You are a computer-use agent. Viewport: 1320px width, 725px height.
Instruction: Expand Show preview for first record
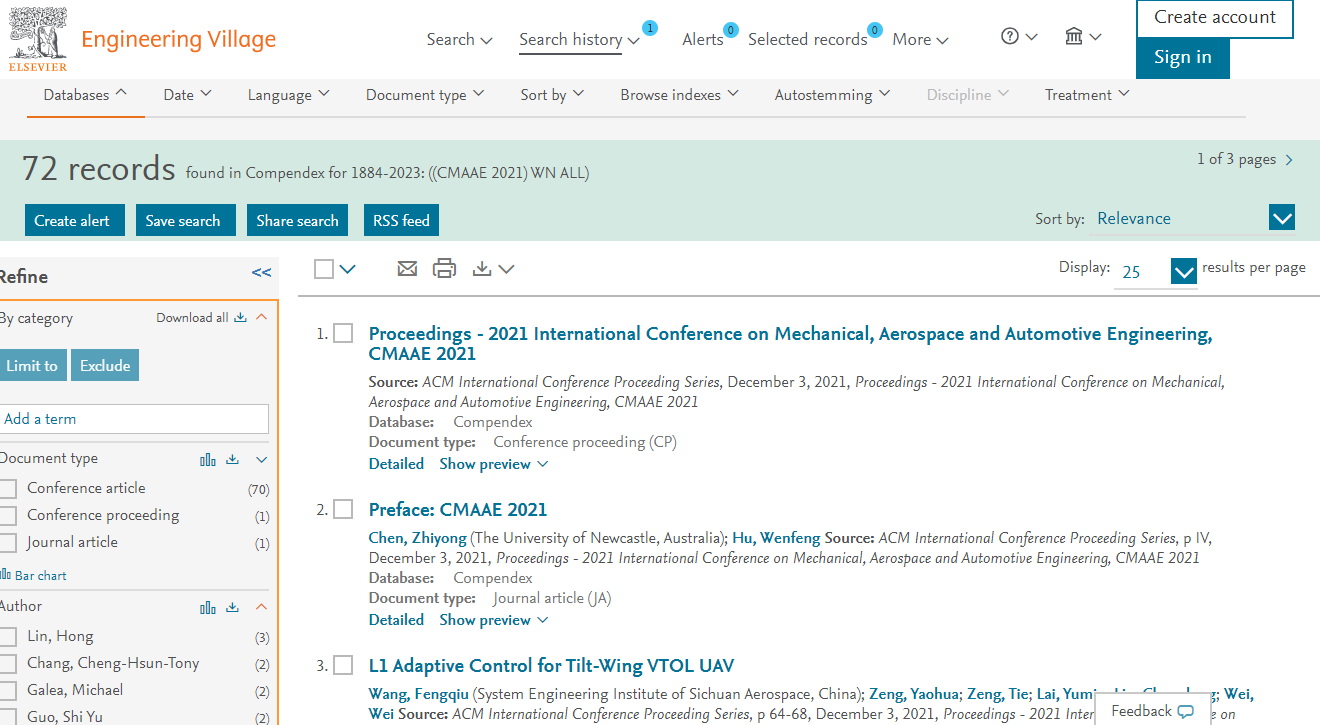point(494,464)
